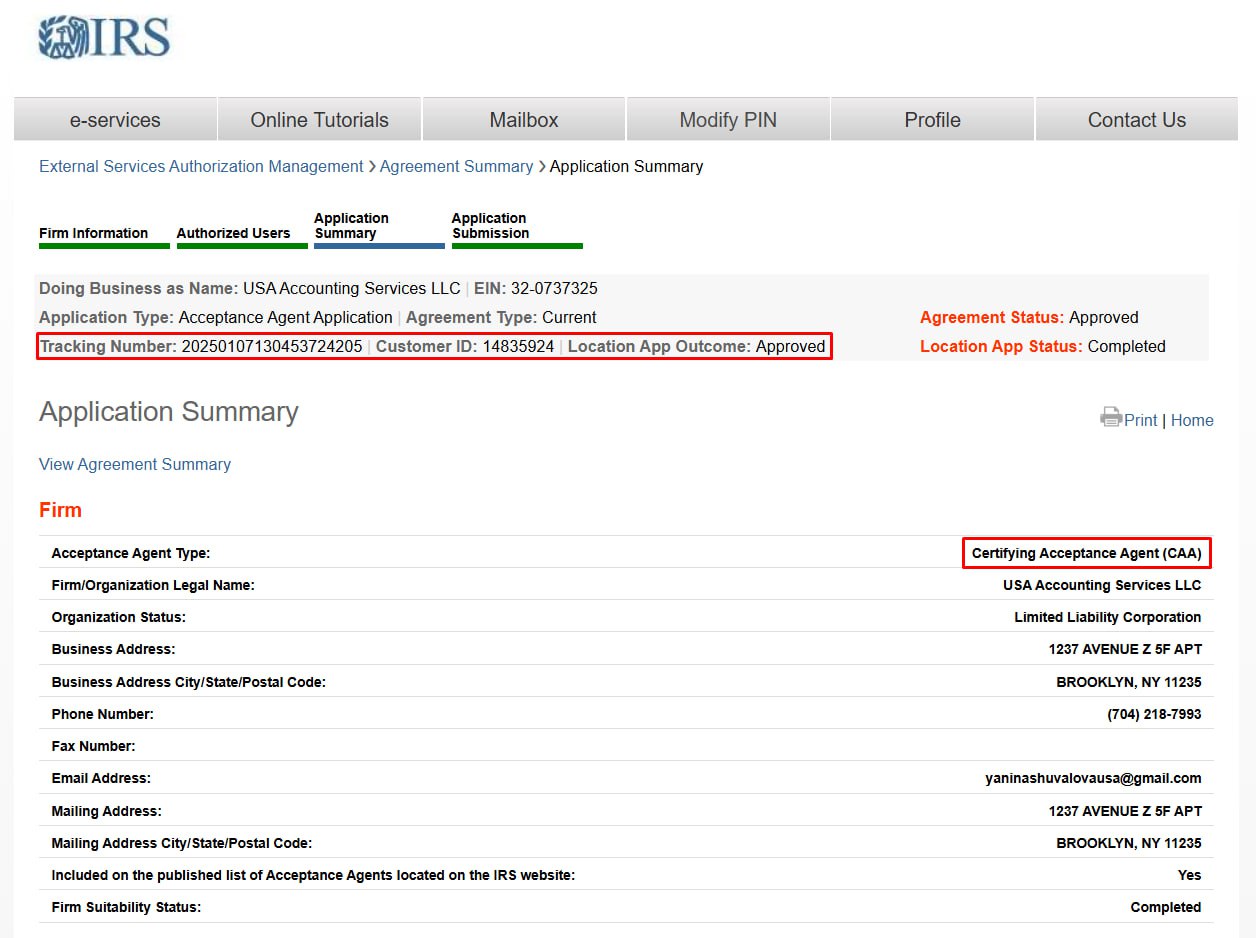
Task: Click the Firm Suitability Status Completed value
Action: pyautogui.click(x=1166, y=907)
